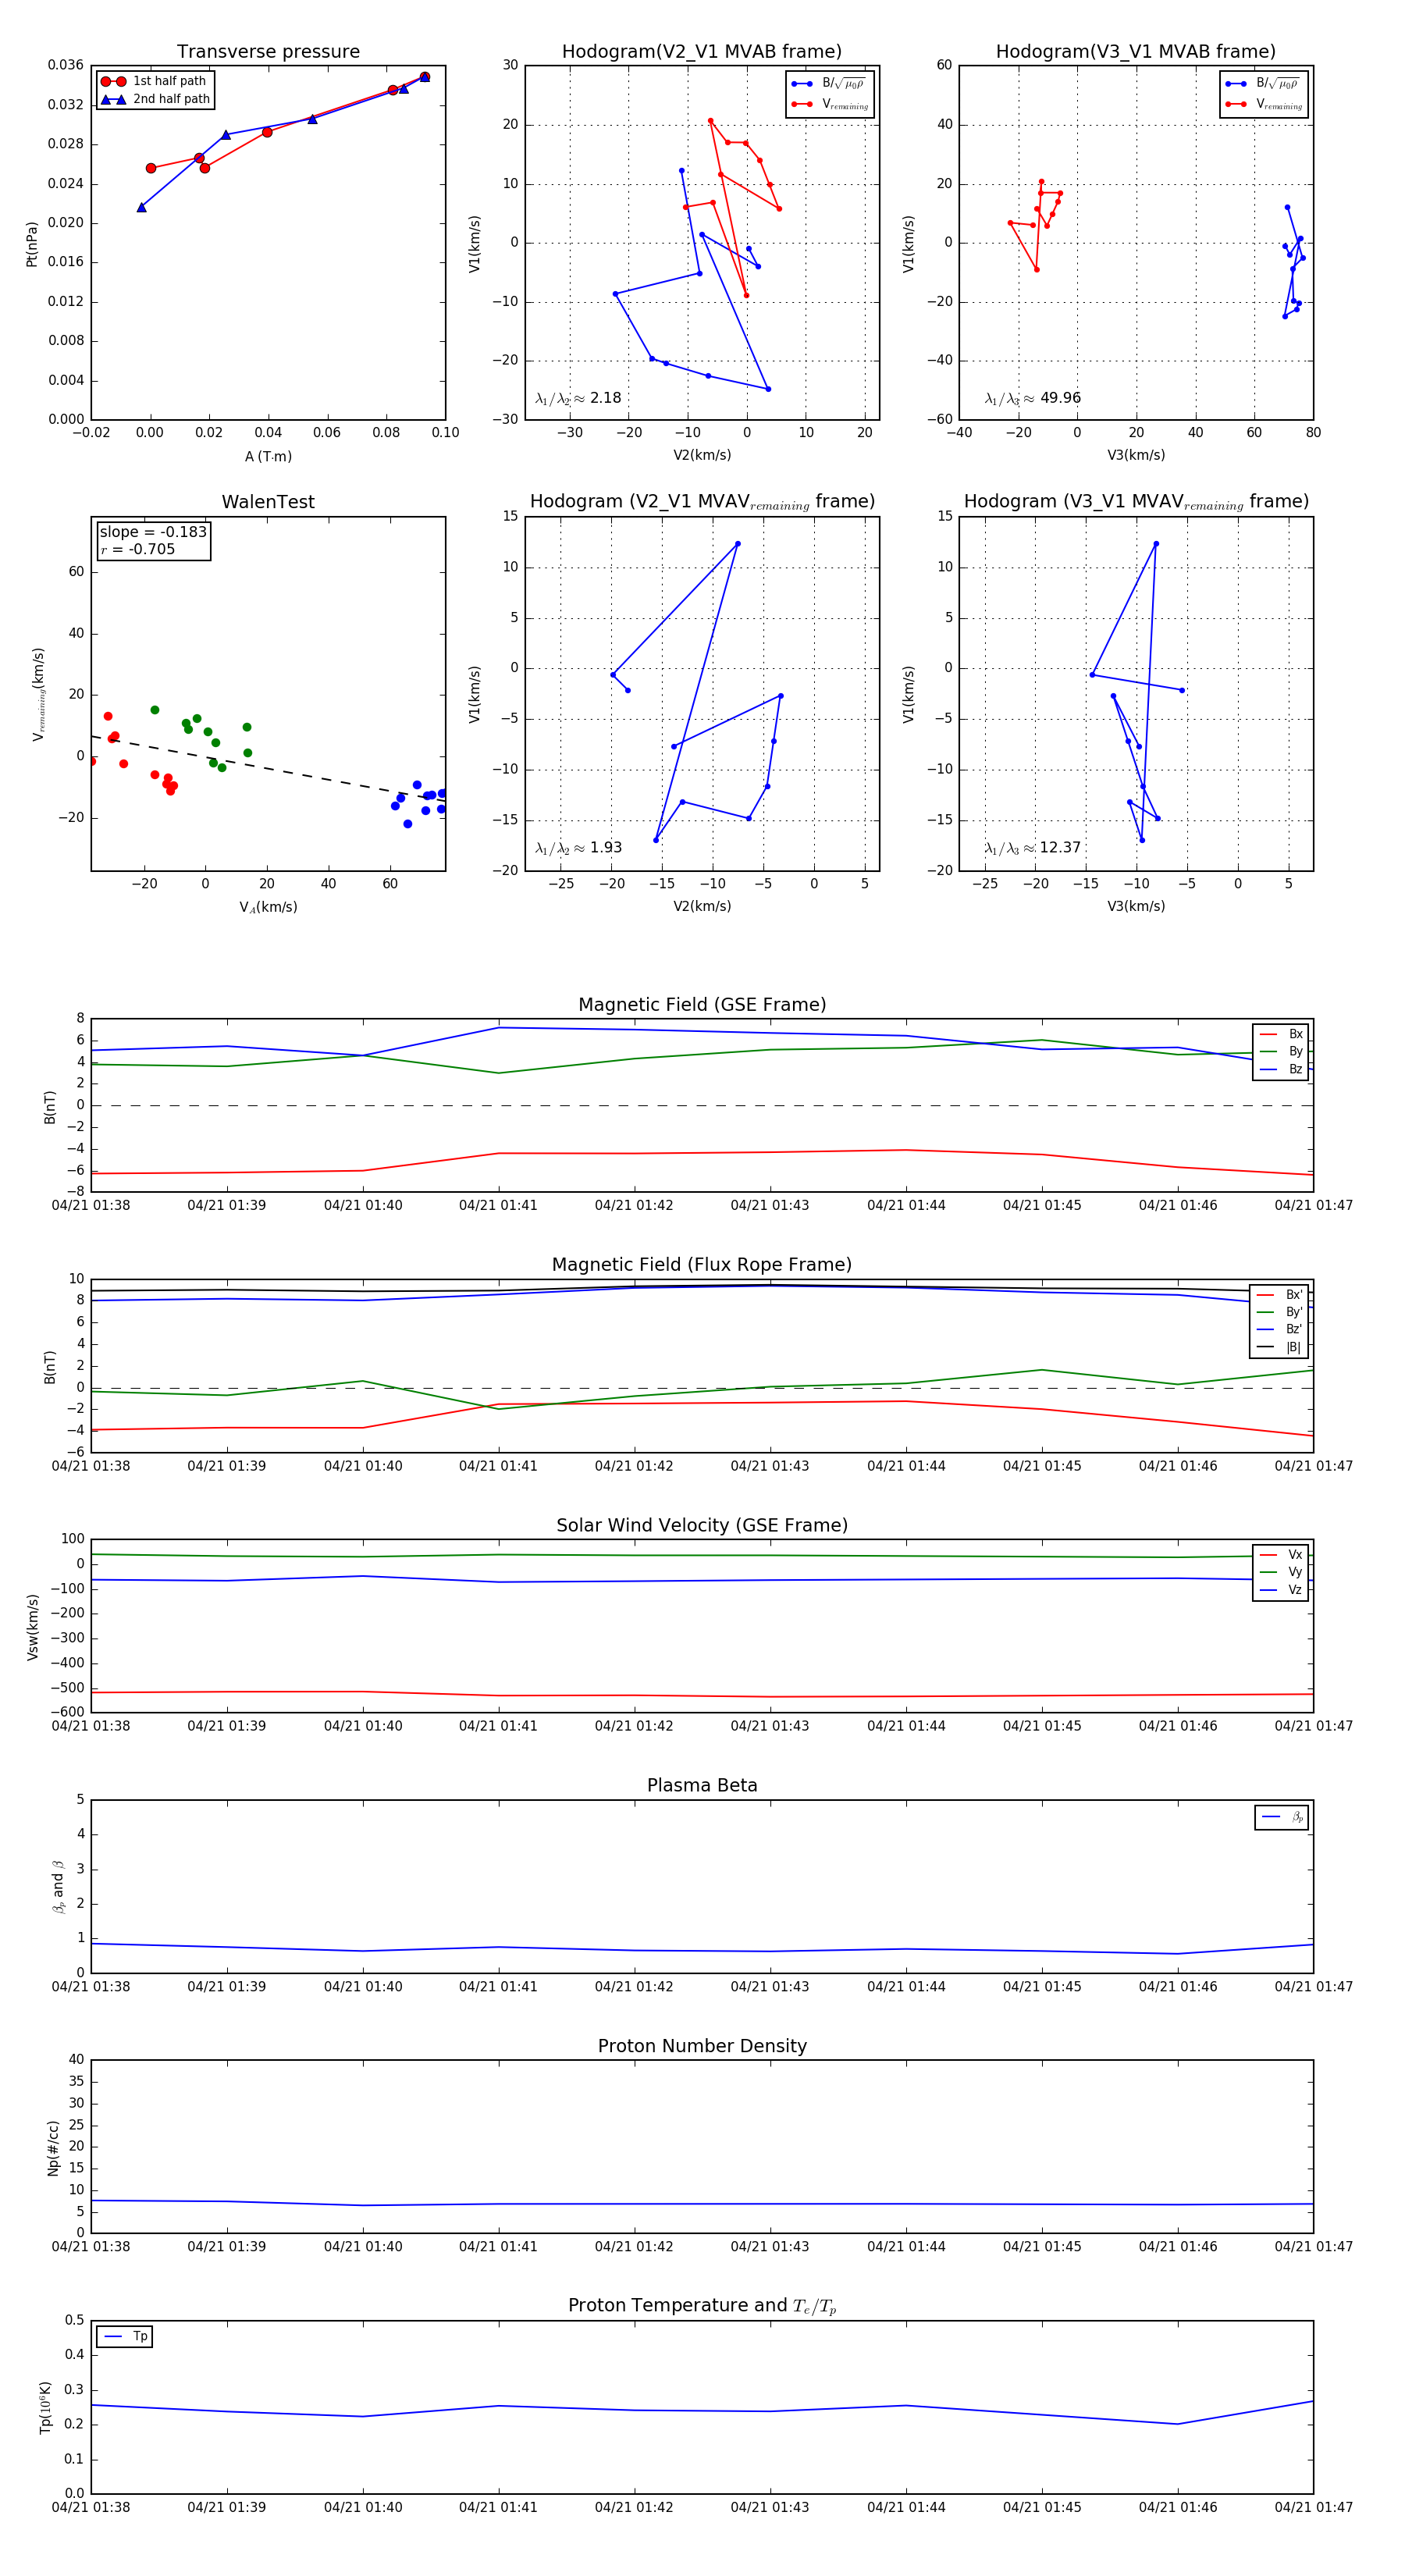Viewport: 1405px width, 2576px height.
Task: Select the Bz' legend entry in Flux Rope plot
Action: (1279, 1329)
